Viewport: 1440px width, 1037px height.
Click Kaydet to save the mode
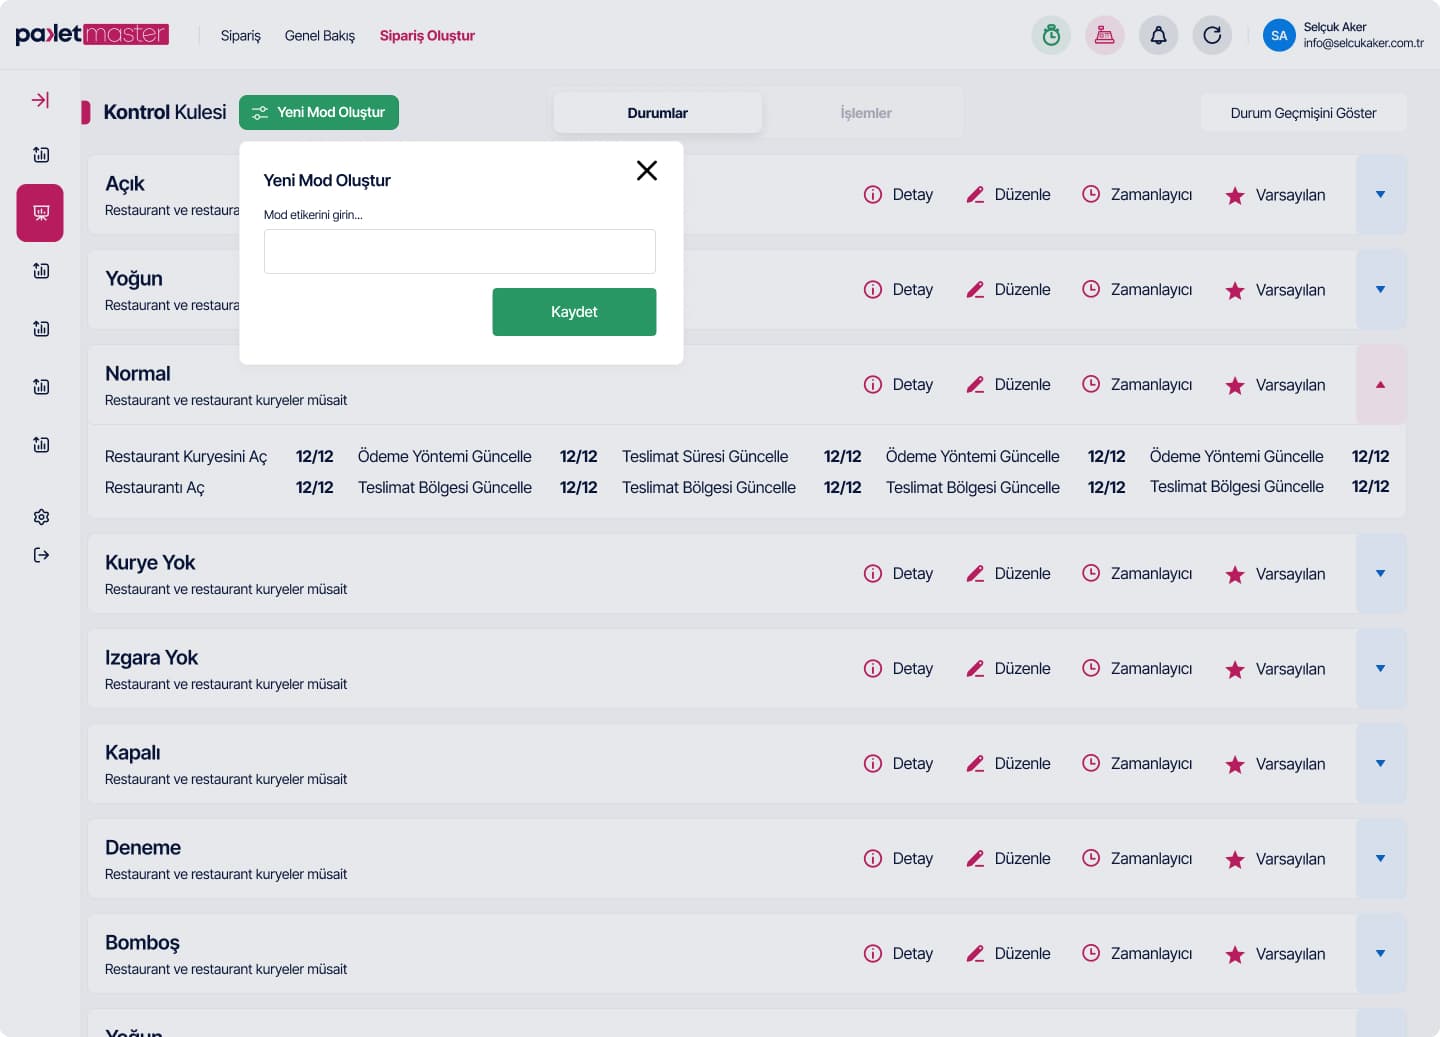coord(574,312)
